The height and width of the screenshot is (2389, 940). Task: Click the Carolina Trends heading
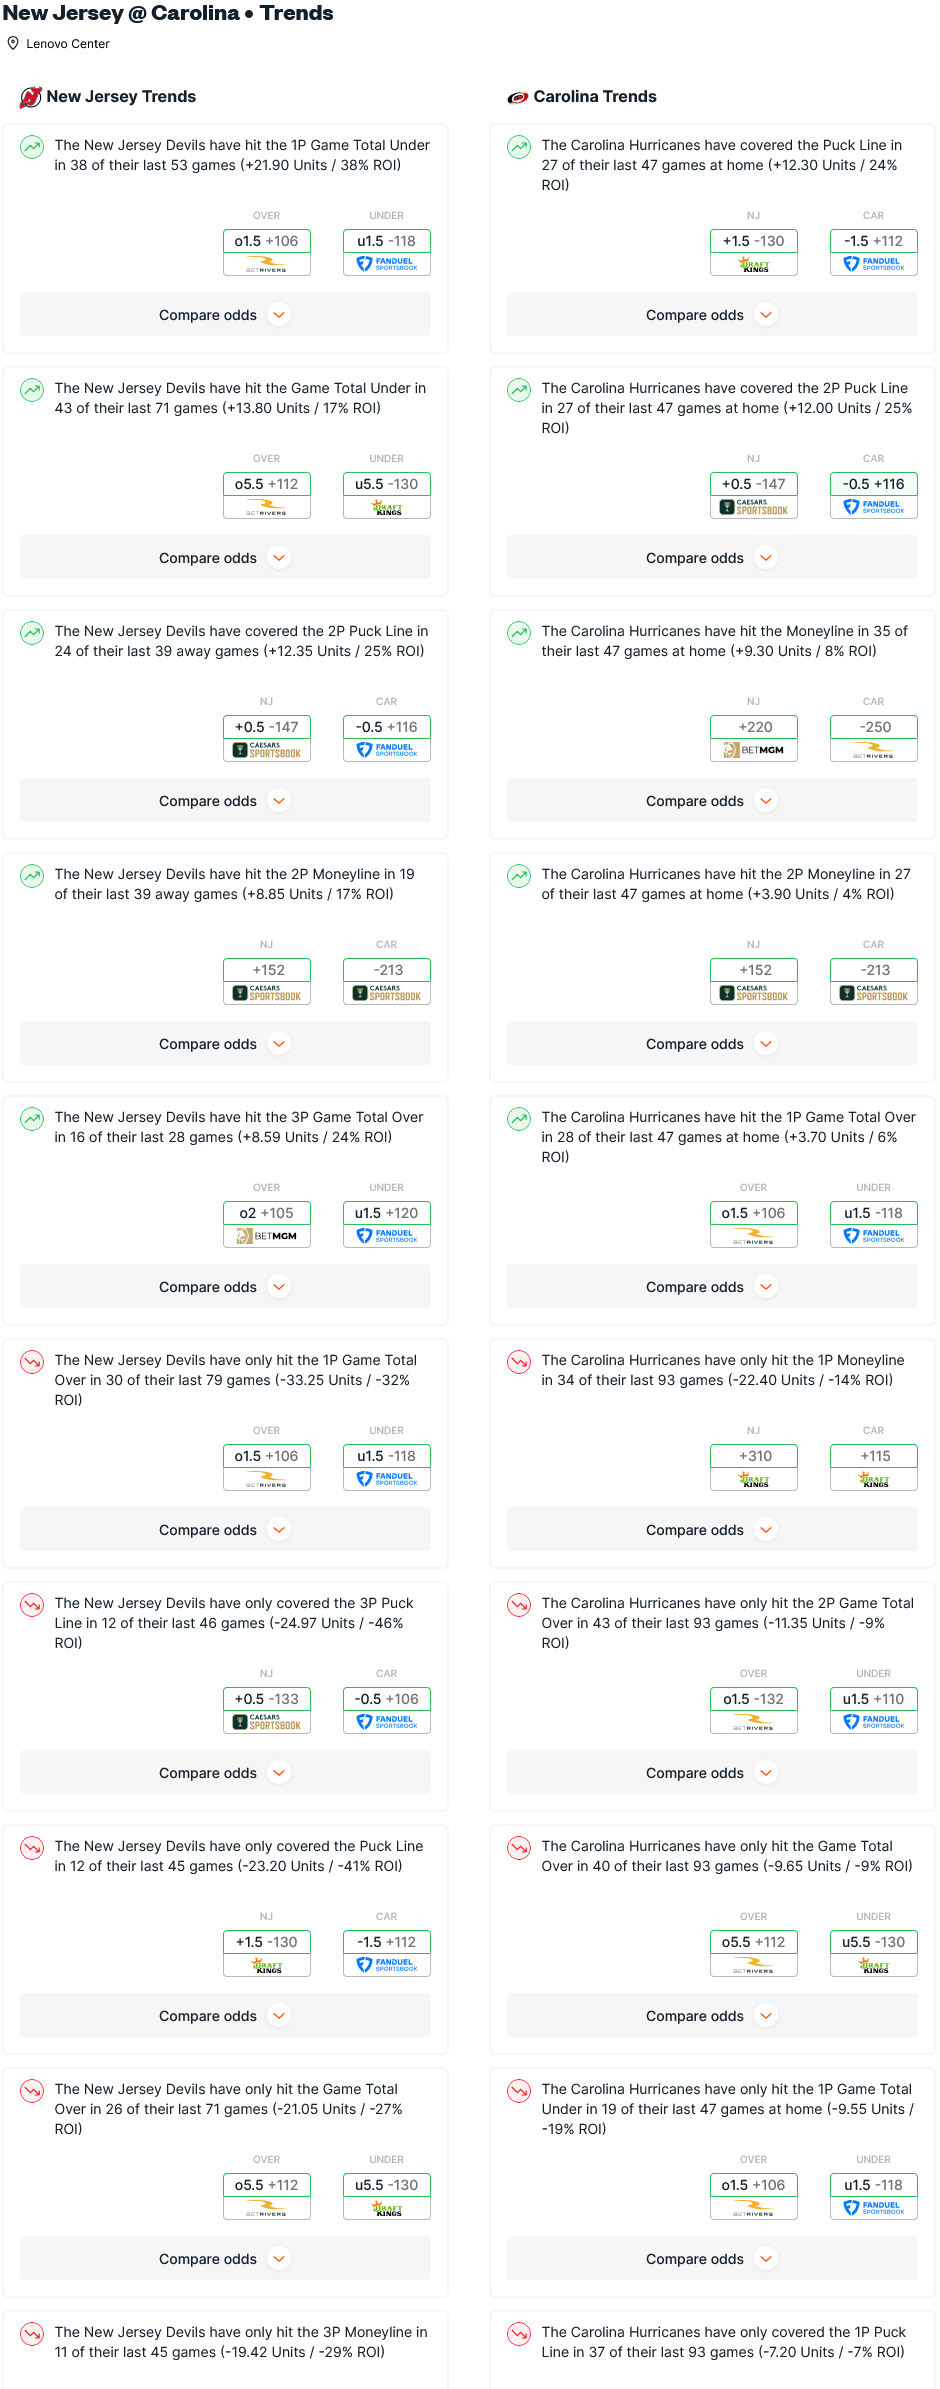pyautogui.click(x=595, y=97)
